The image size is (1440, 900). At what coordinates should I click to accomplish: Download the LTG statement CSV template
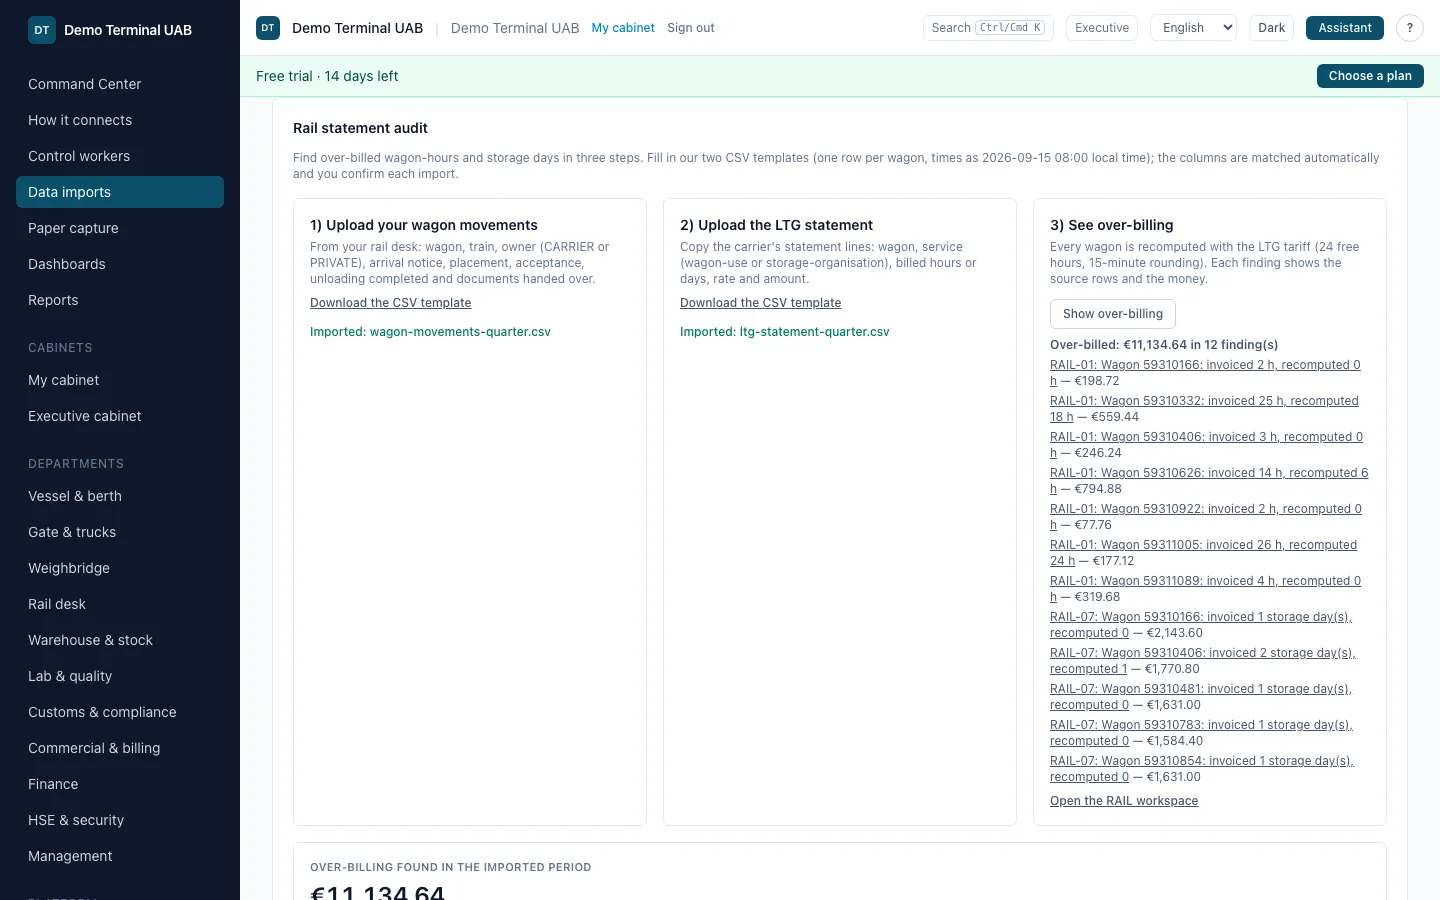pos(760,303)
